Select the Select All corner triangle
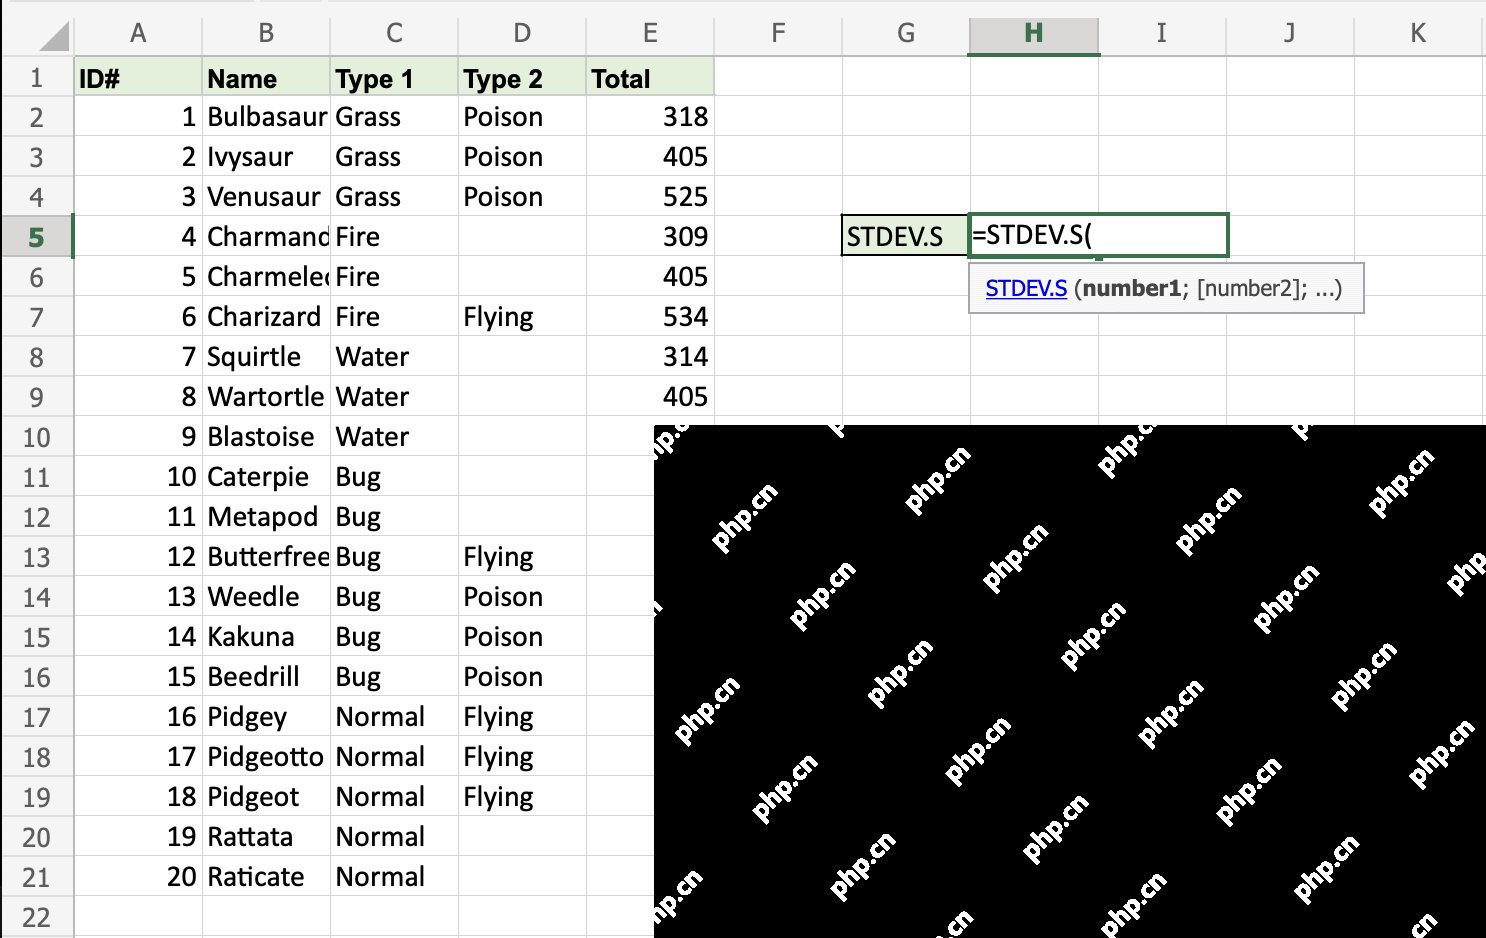The height and width of the screenshot is (938, 1486). click(x=55, y=37)
